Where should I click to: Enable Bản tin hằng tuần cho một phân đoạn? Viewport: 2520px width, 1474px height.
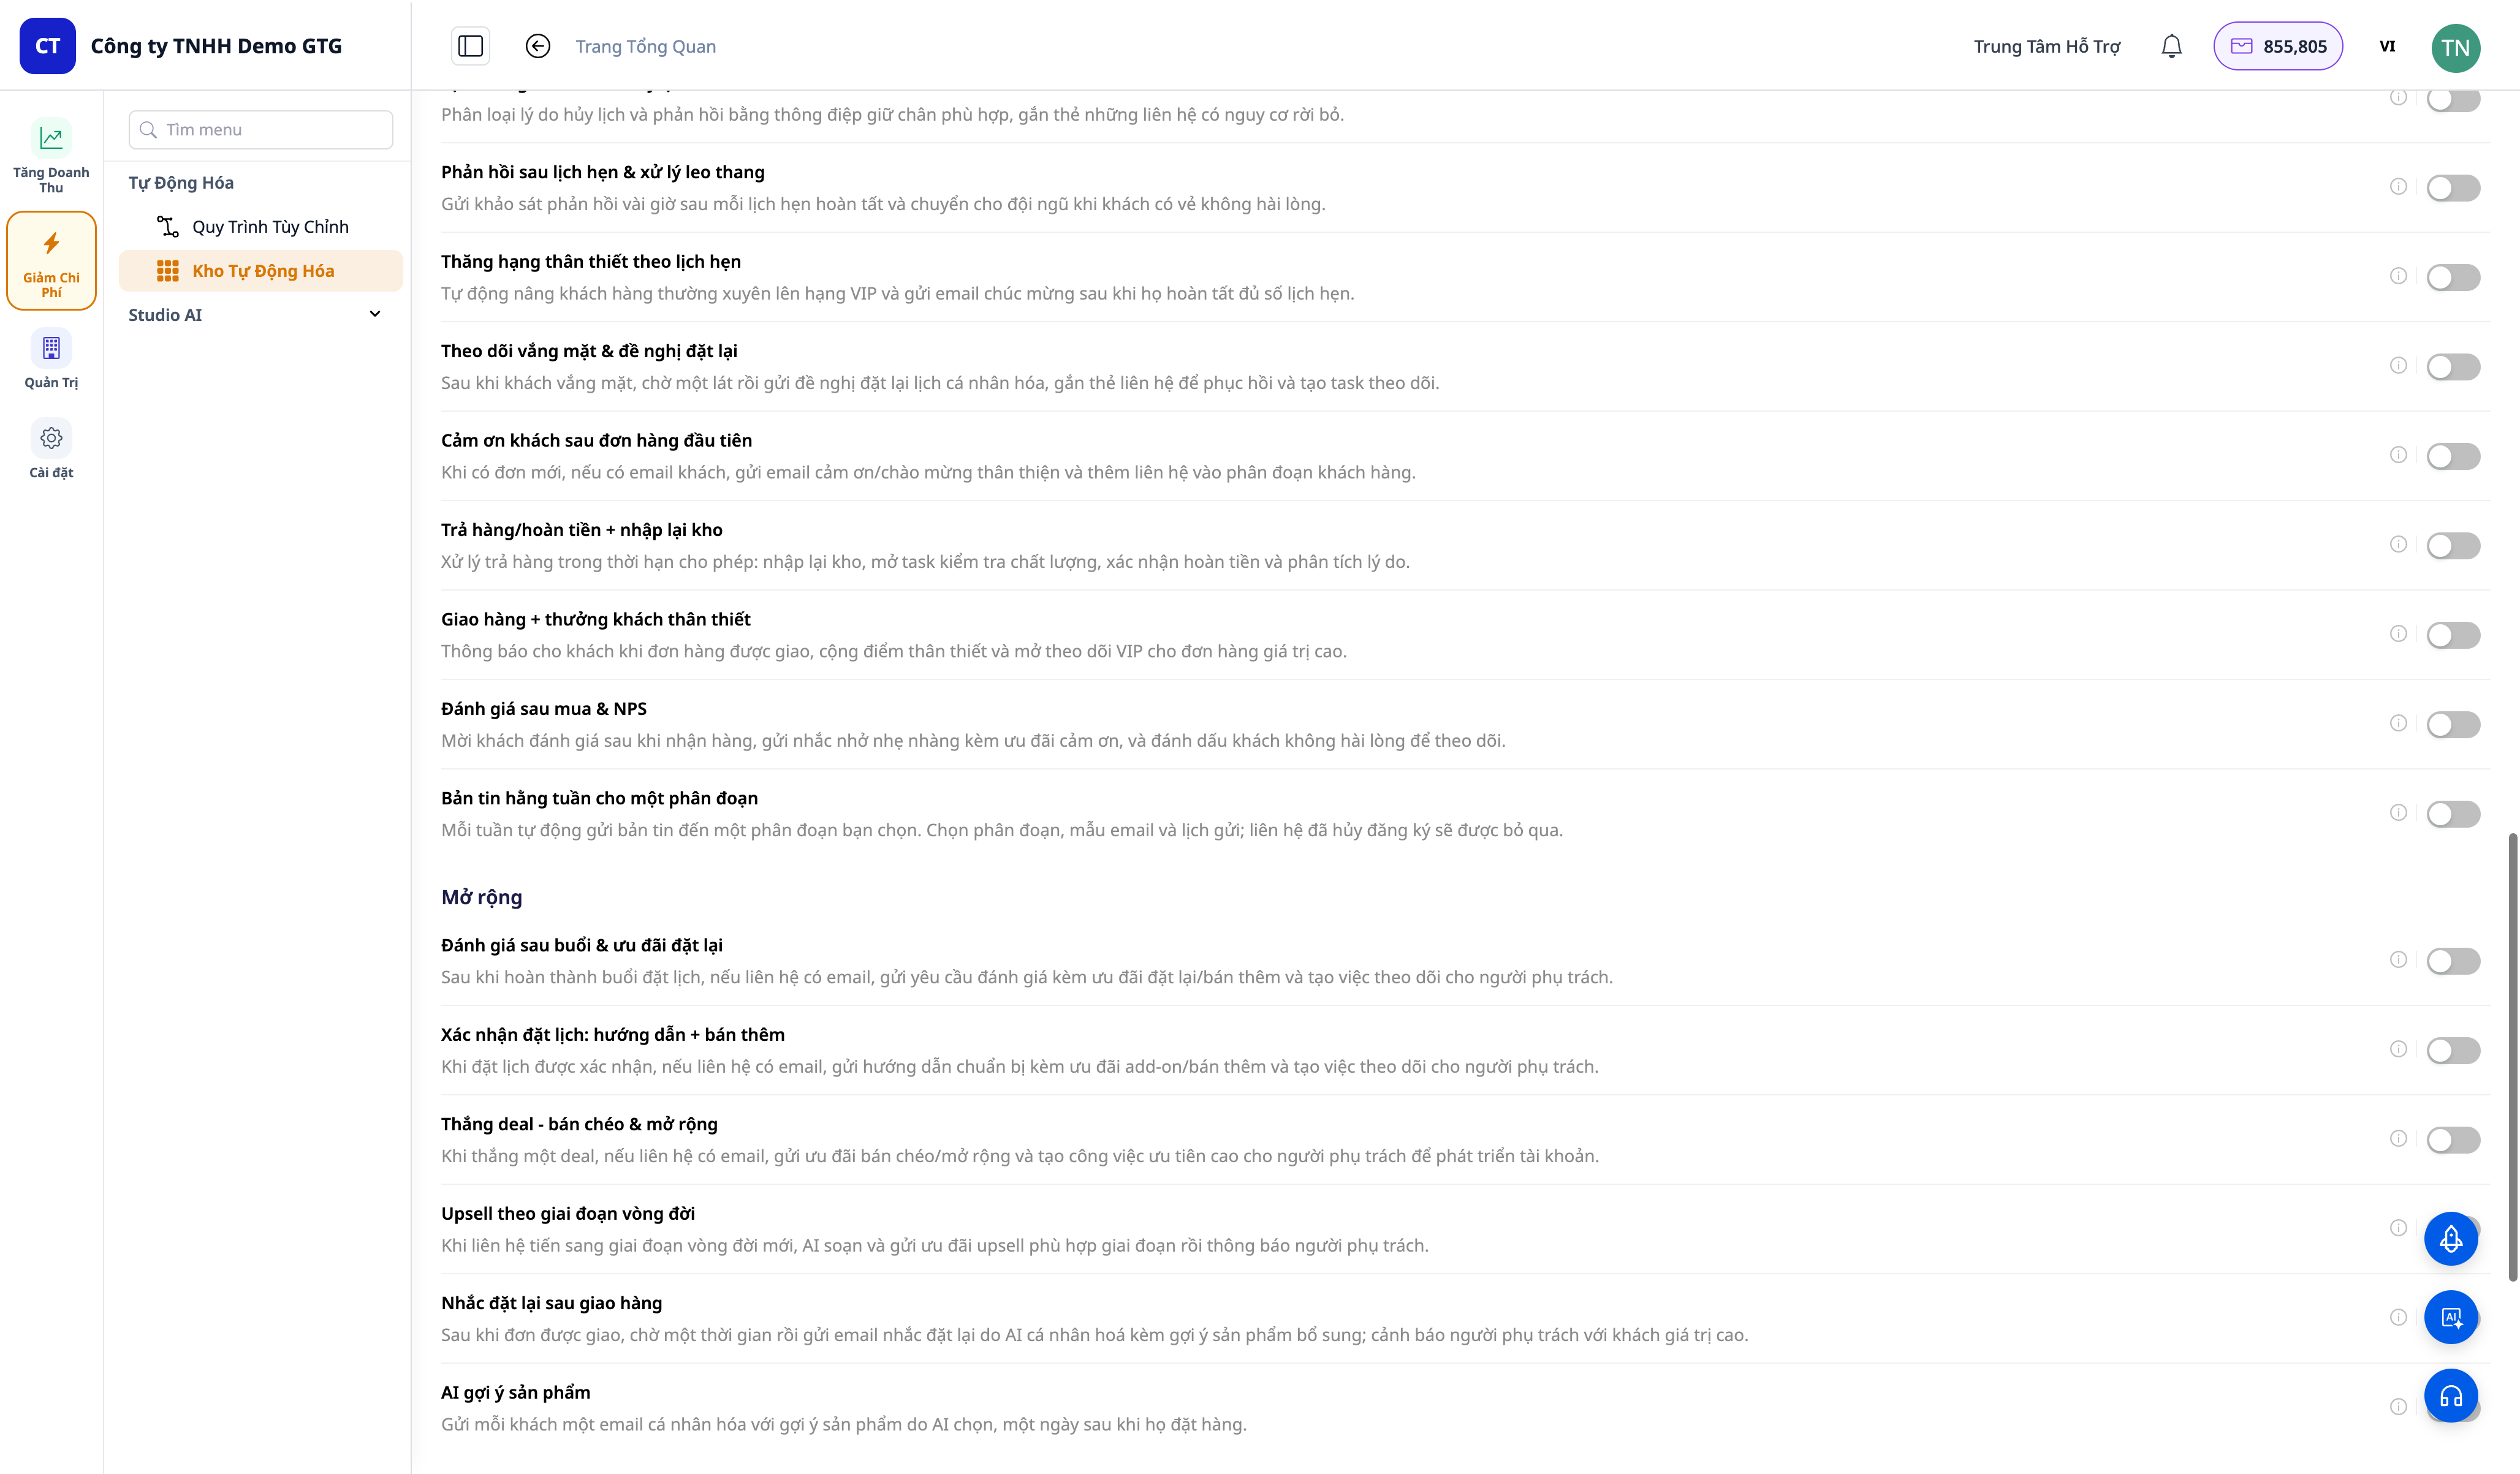pos(2453,814)
